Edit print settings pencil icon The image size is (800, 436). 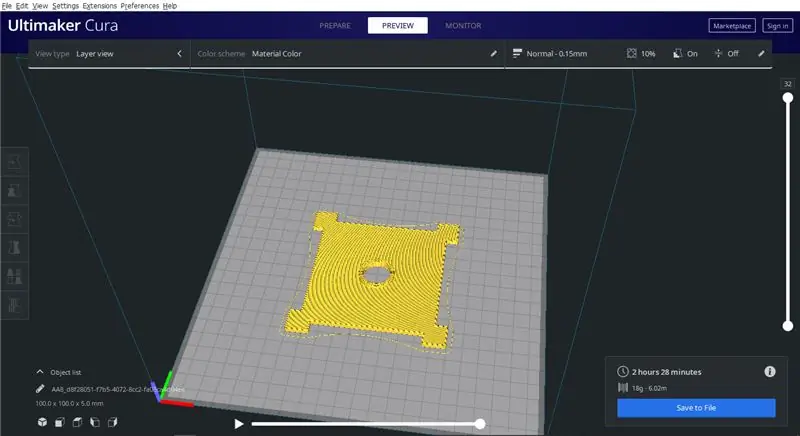point(761,54)
